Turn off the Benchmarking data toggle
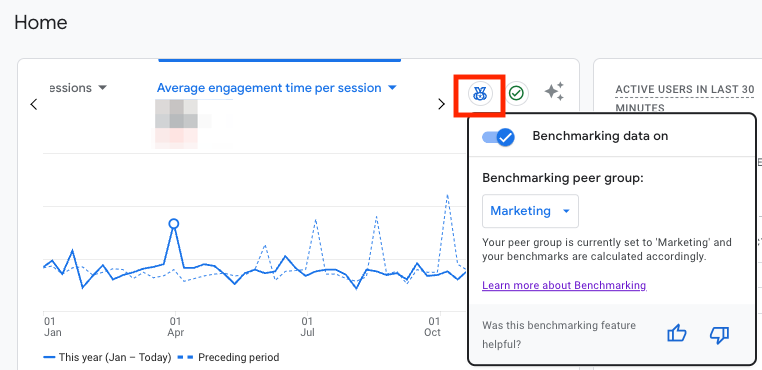The image size is (762, 370). click(x=498, y=137)
